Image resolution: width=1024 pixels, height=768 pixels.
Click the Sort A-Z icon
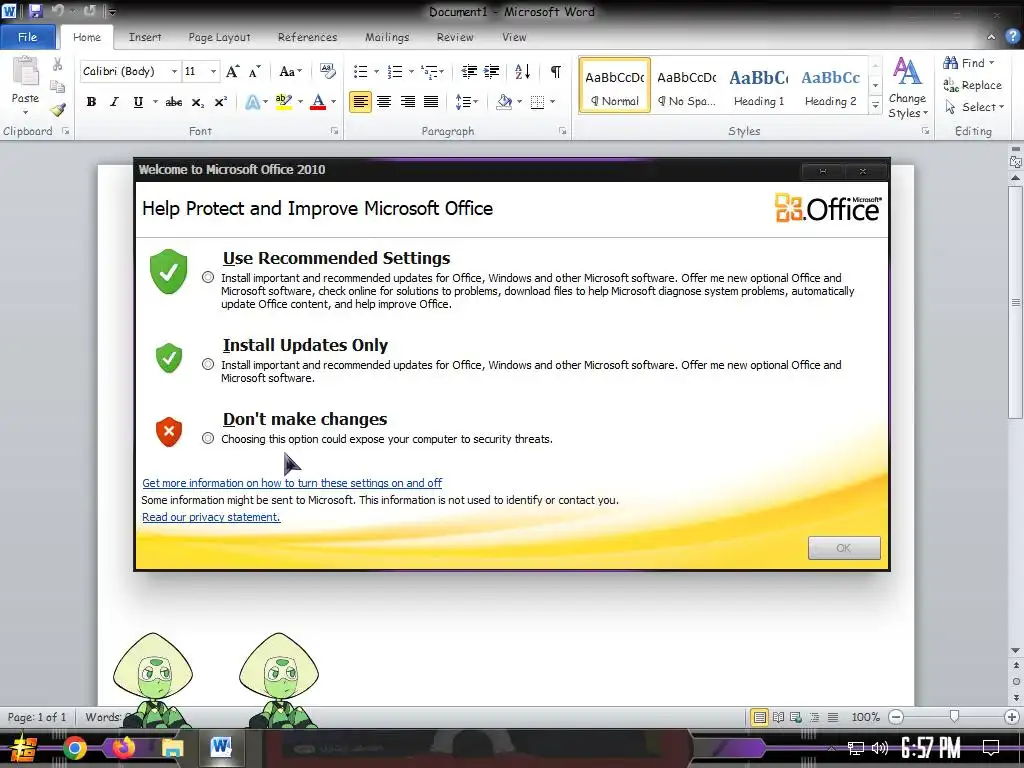coord(522,71)
